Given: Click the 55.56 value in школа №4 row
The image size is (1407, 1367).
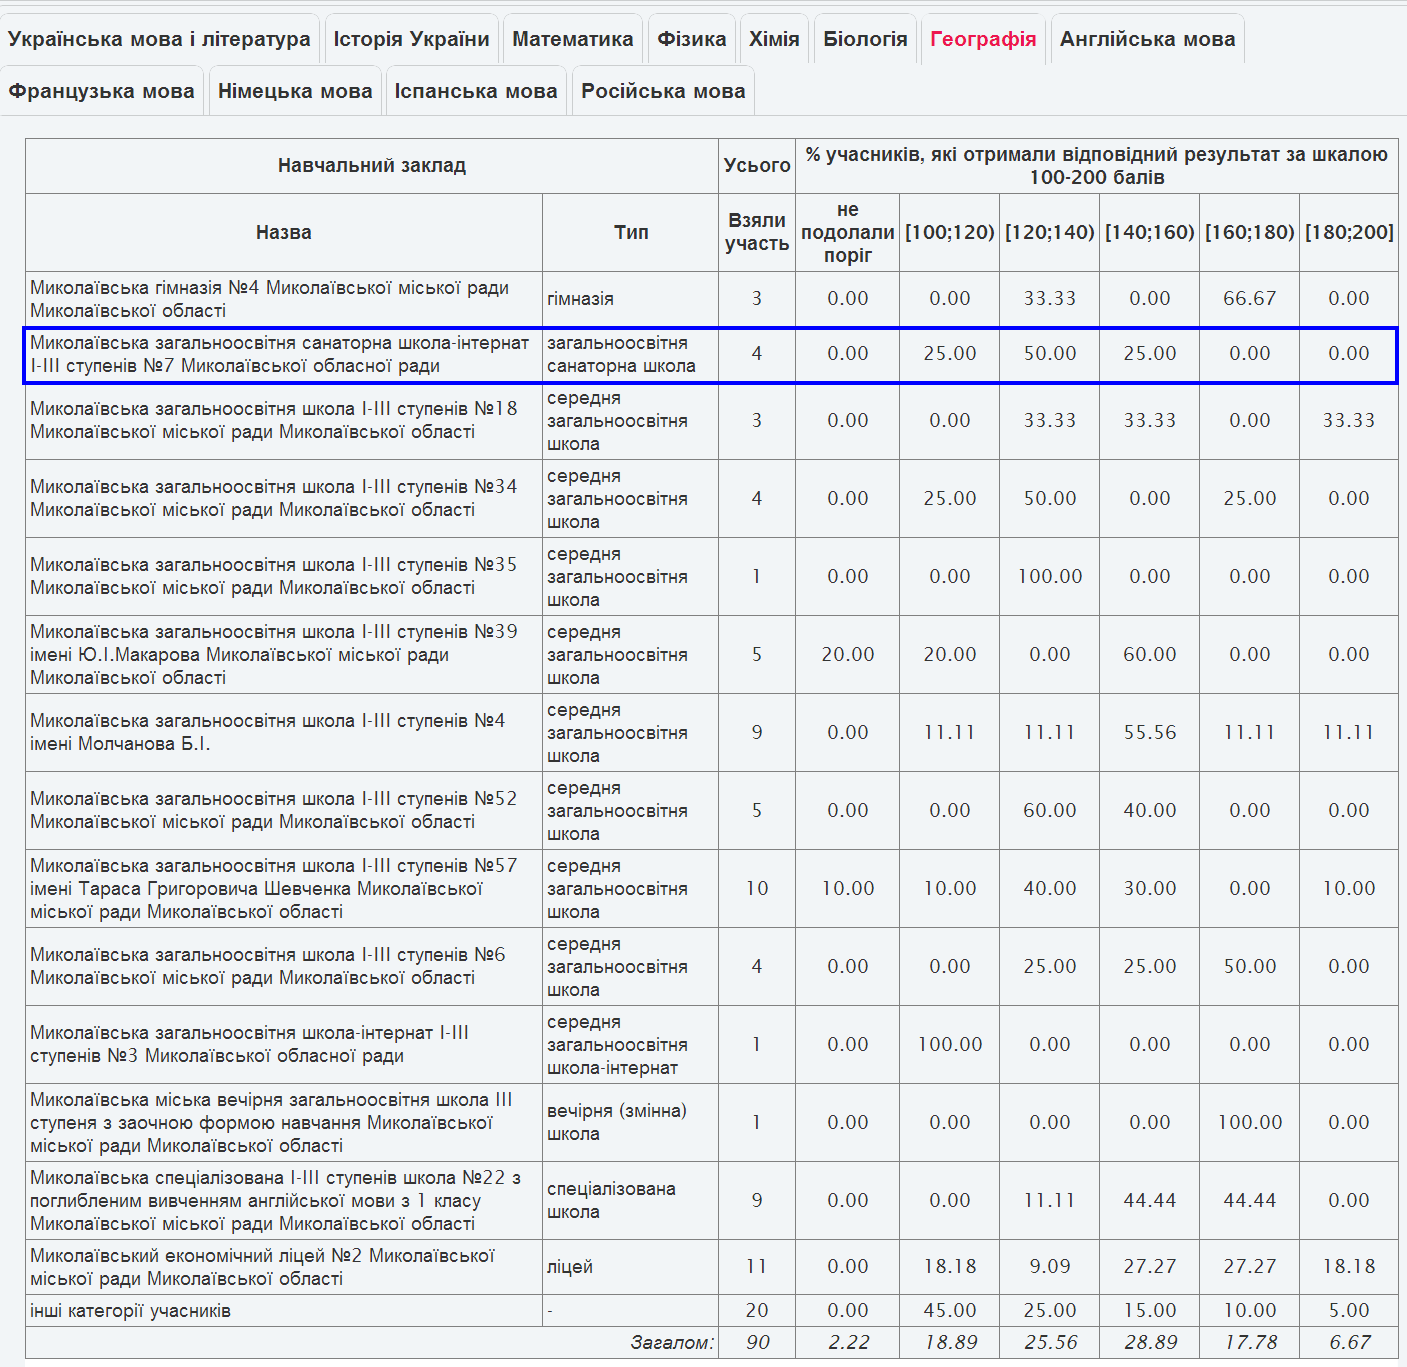Looking at the screenshot, I should click(1150, 733).
